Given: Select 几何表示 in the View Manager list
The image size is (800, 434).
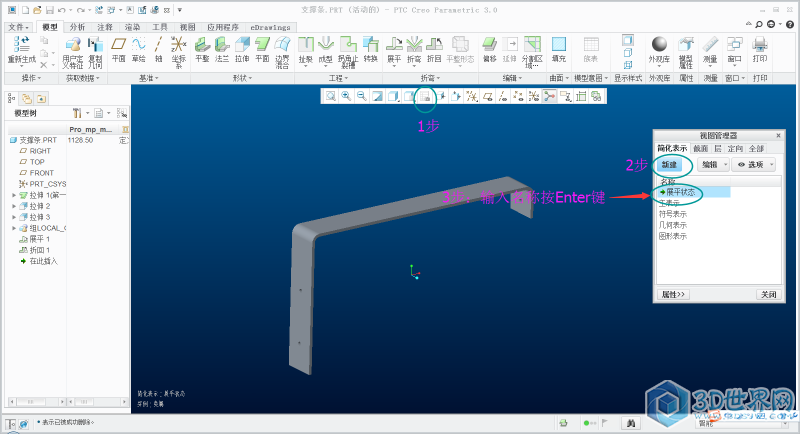Looking at the screenshot, I should click(x=672, y=225).
